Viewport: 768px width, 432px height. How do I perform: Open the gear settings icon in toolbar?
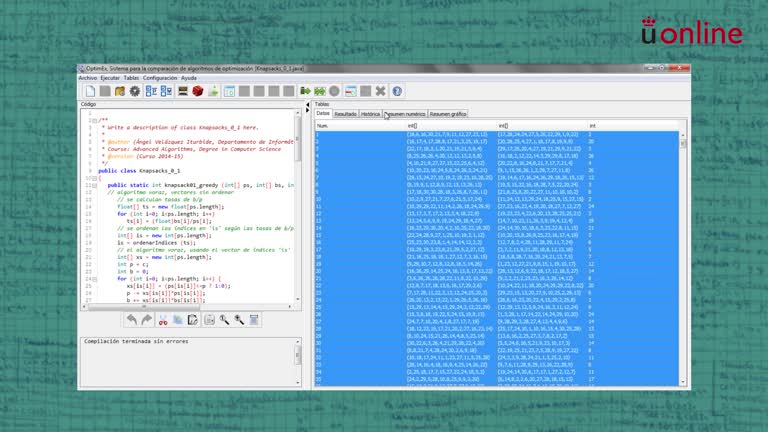click(x=135, y=91)
